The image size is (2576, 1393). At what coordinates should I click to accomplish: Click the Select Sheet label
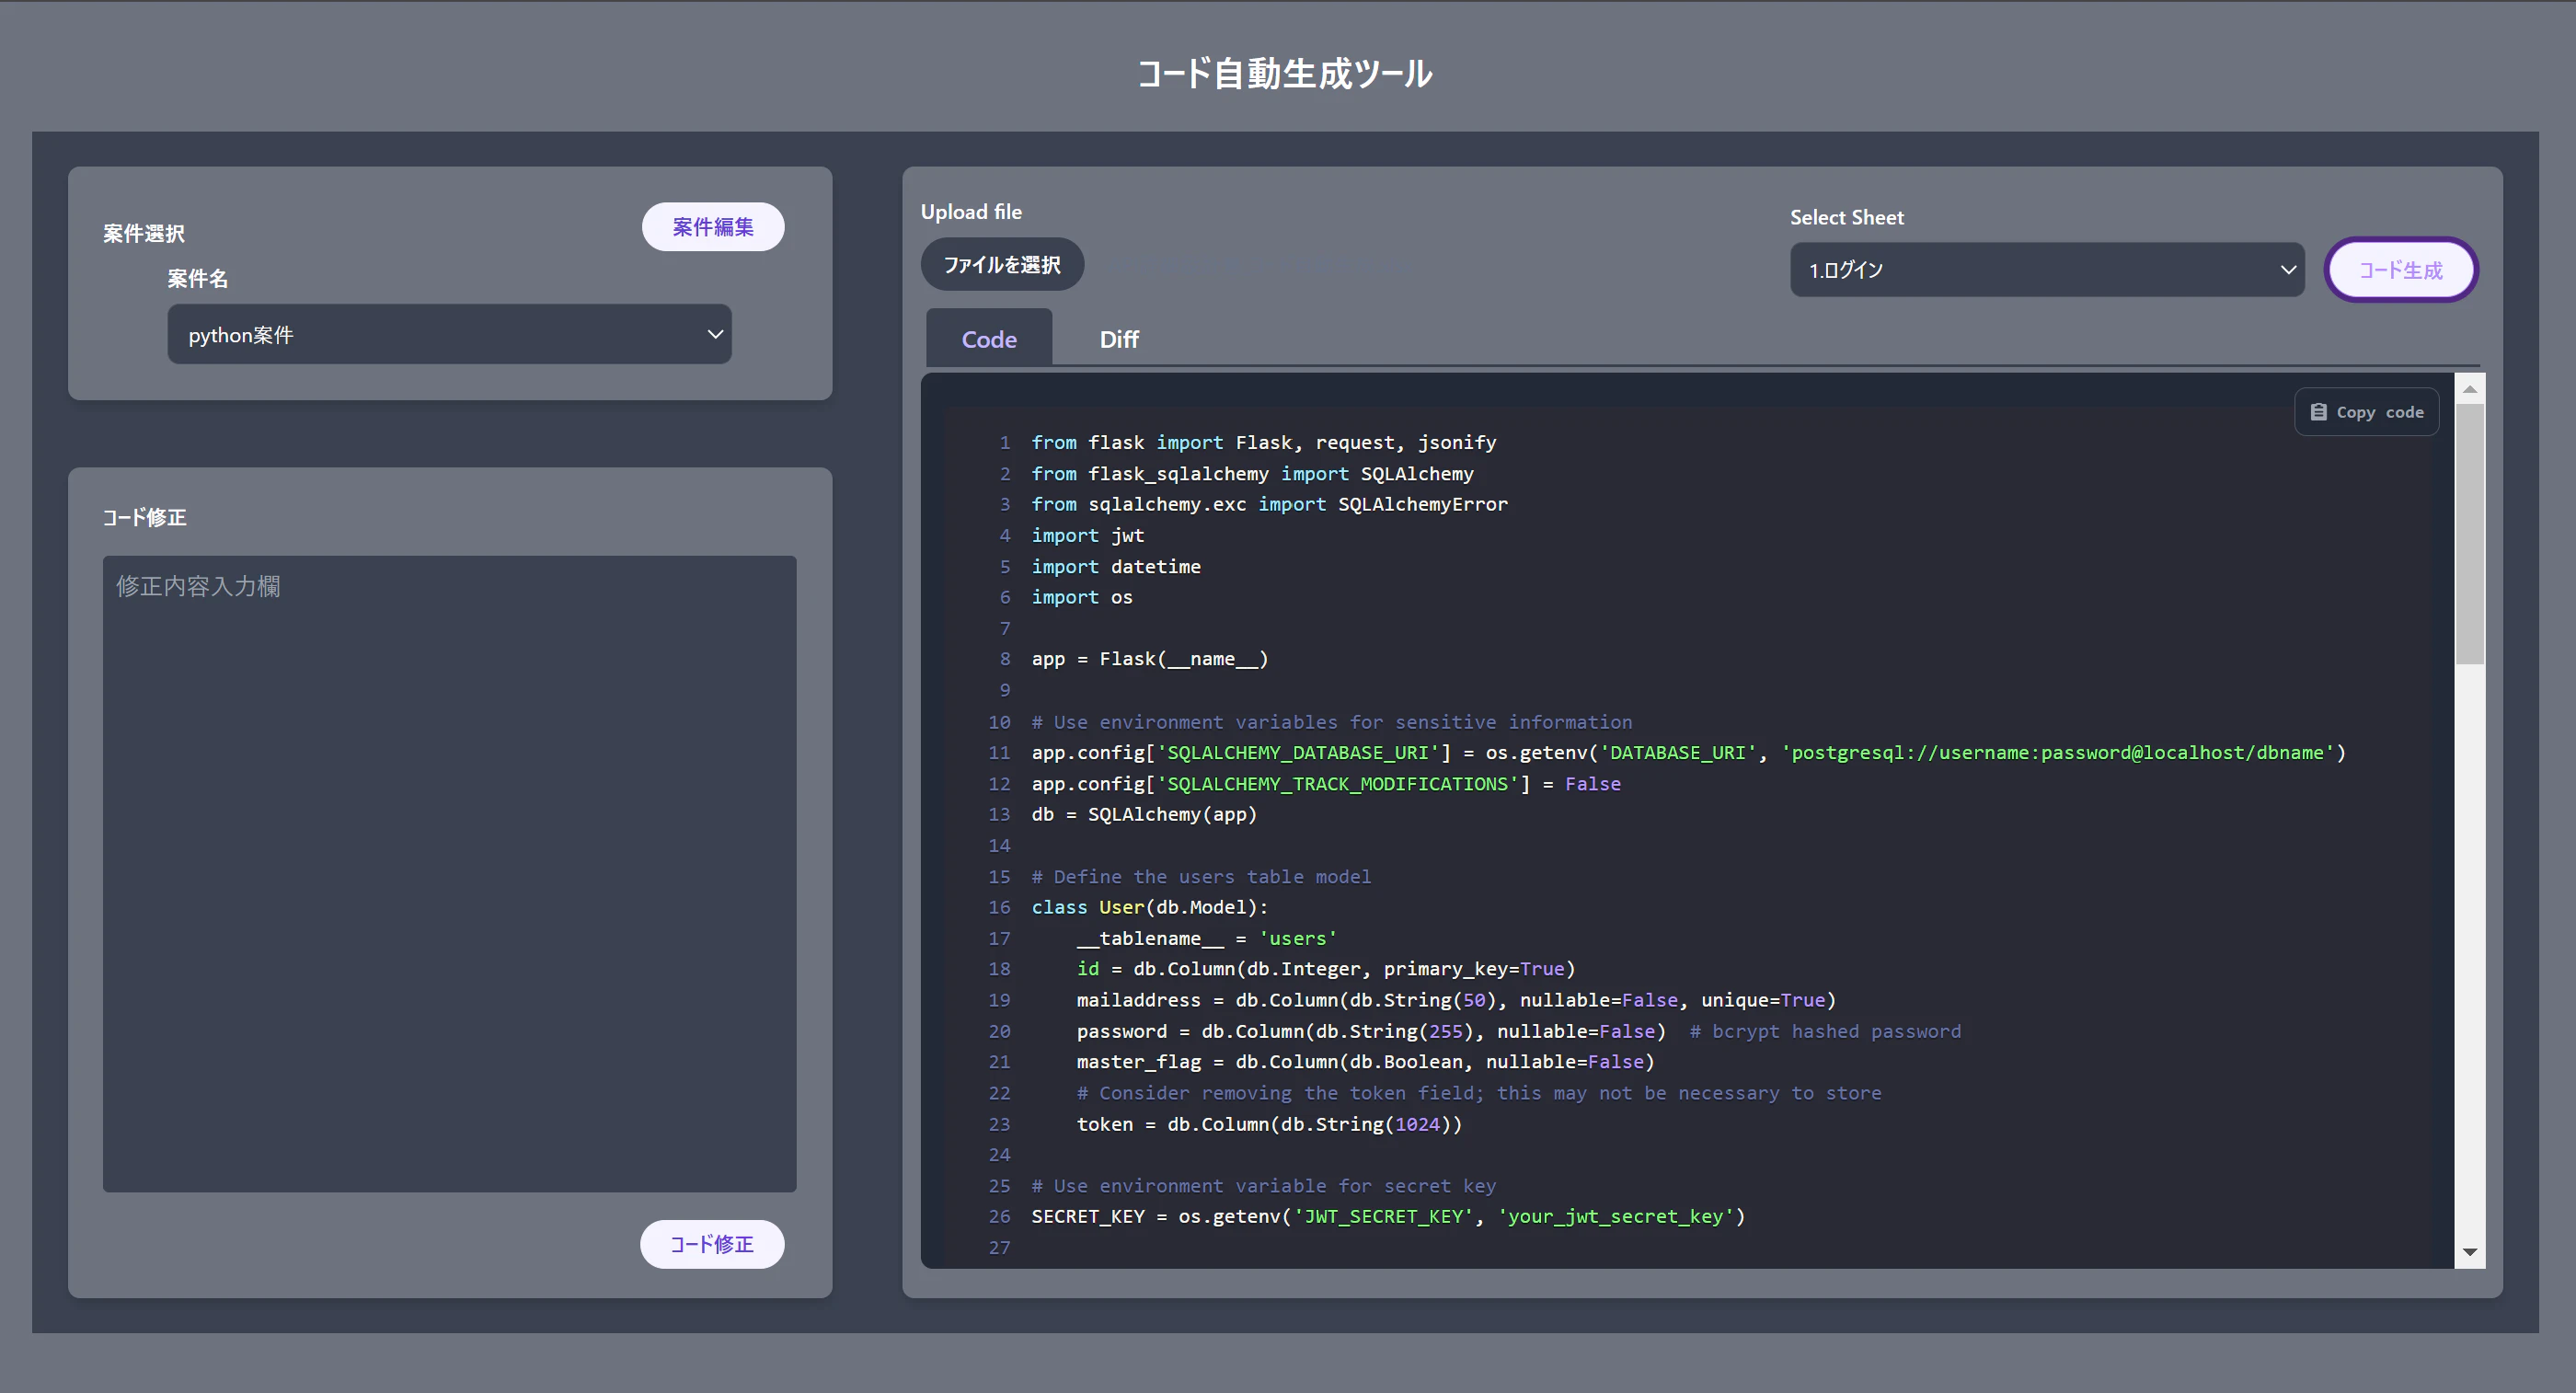click(1846, 217)
